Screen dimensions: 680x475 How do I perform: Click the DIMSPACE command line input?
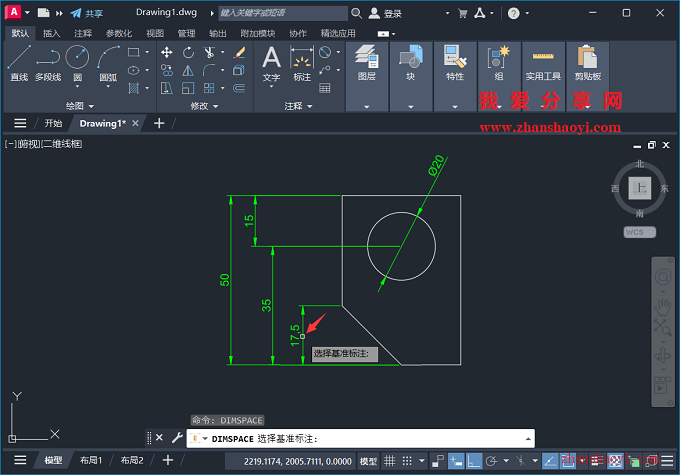point(360,439)
